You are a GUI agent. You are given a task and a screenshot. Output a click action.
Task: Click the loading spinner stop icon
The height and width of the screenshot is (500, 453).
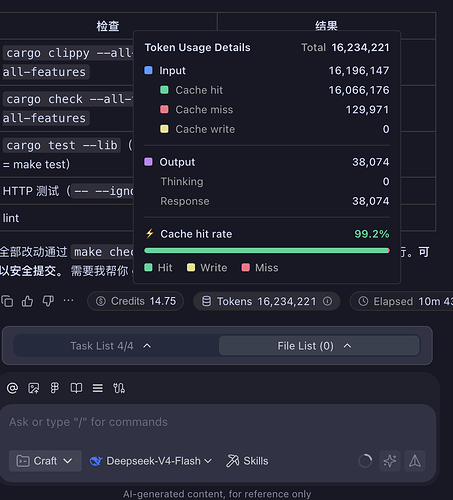(365, 461)
